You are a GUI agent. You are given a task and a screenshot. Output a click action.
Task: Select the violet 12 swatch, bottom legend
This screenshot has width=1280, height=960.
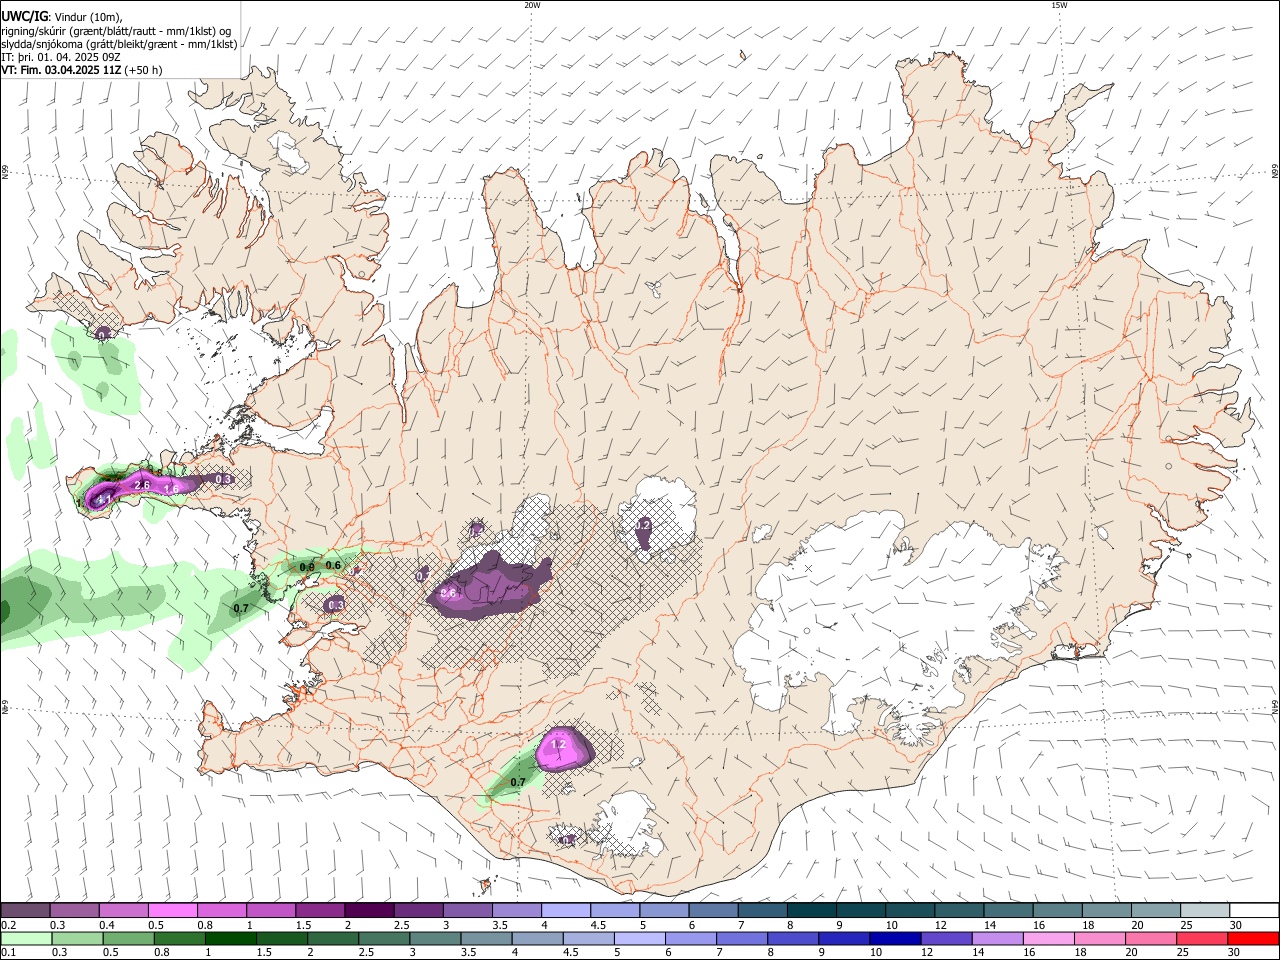pos(946,938)
